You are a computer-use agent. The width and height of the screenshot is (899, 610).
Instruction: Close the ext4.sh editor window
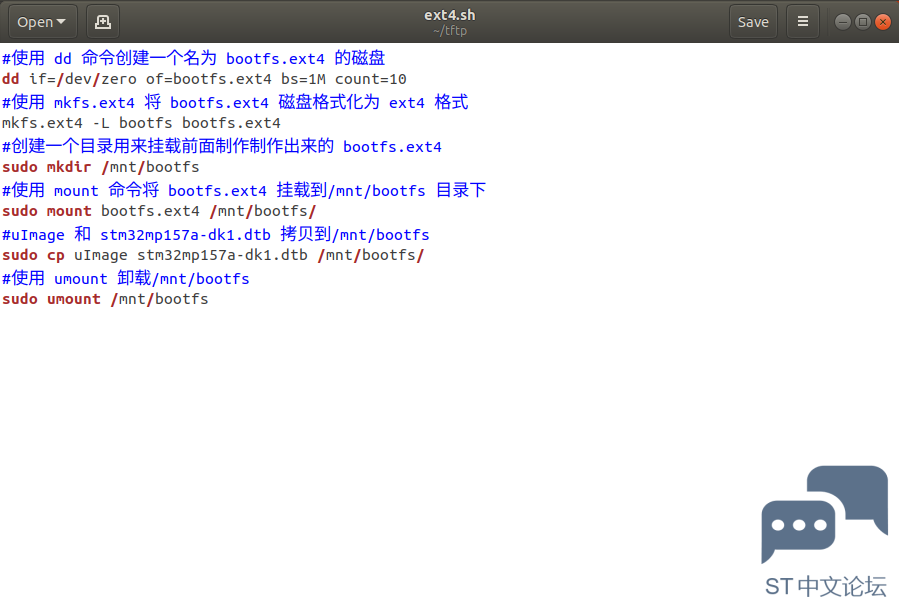point(883,22)
